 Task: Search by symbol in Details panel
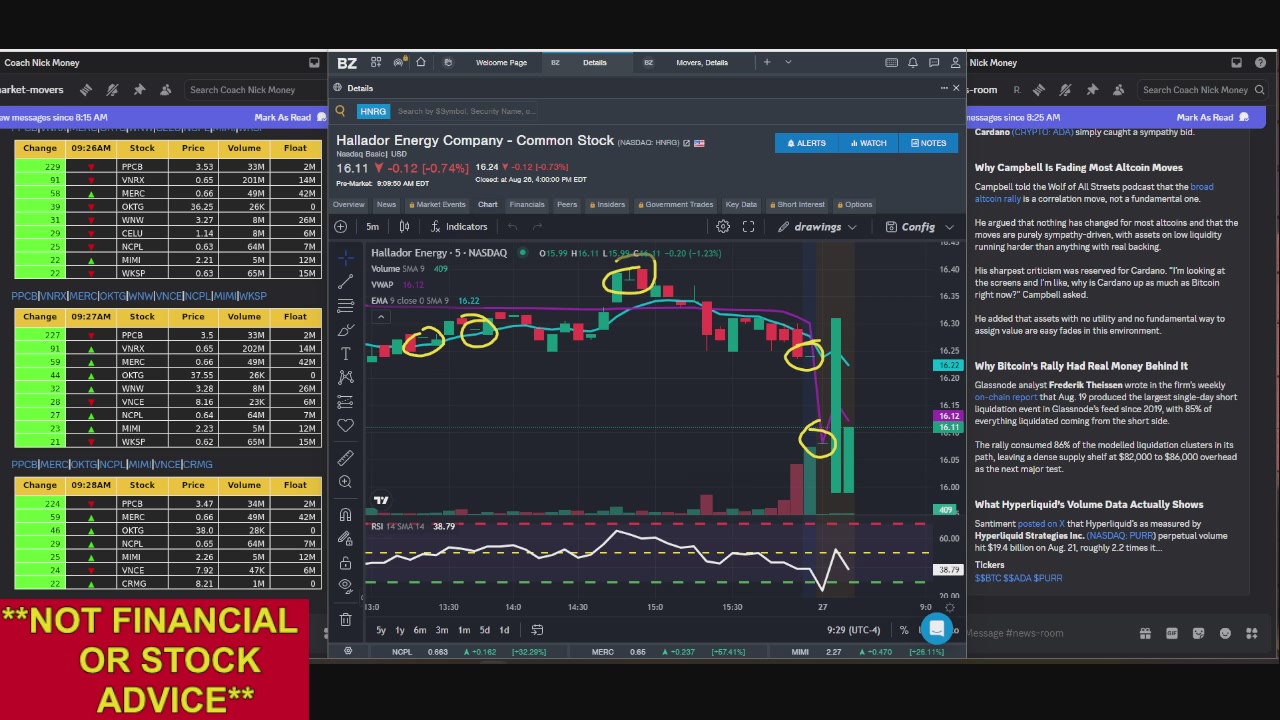pyautogui.click(x=465, y=111)
